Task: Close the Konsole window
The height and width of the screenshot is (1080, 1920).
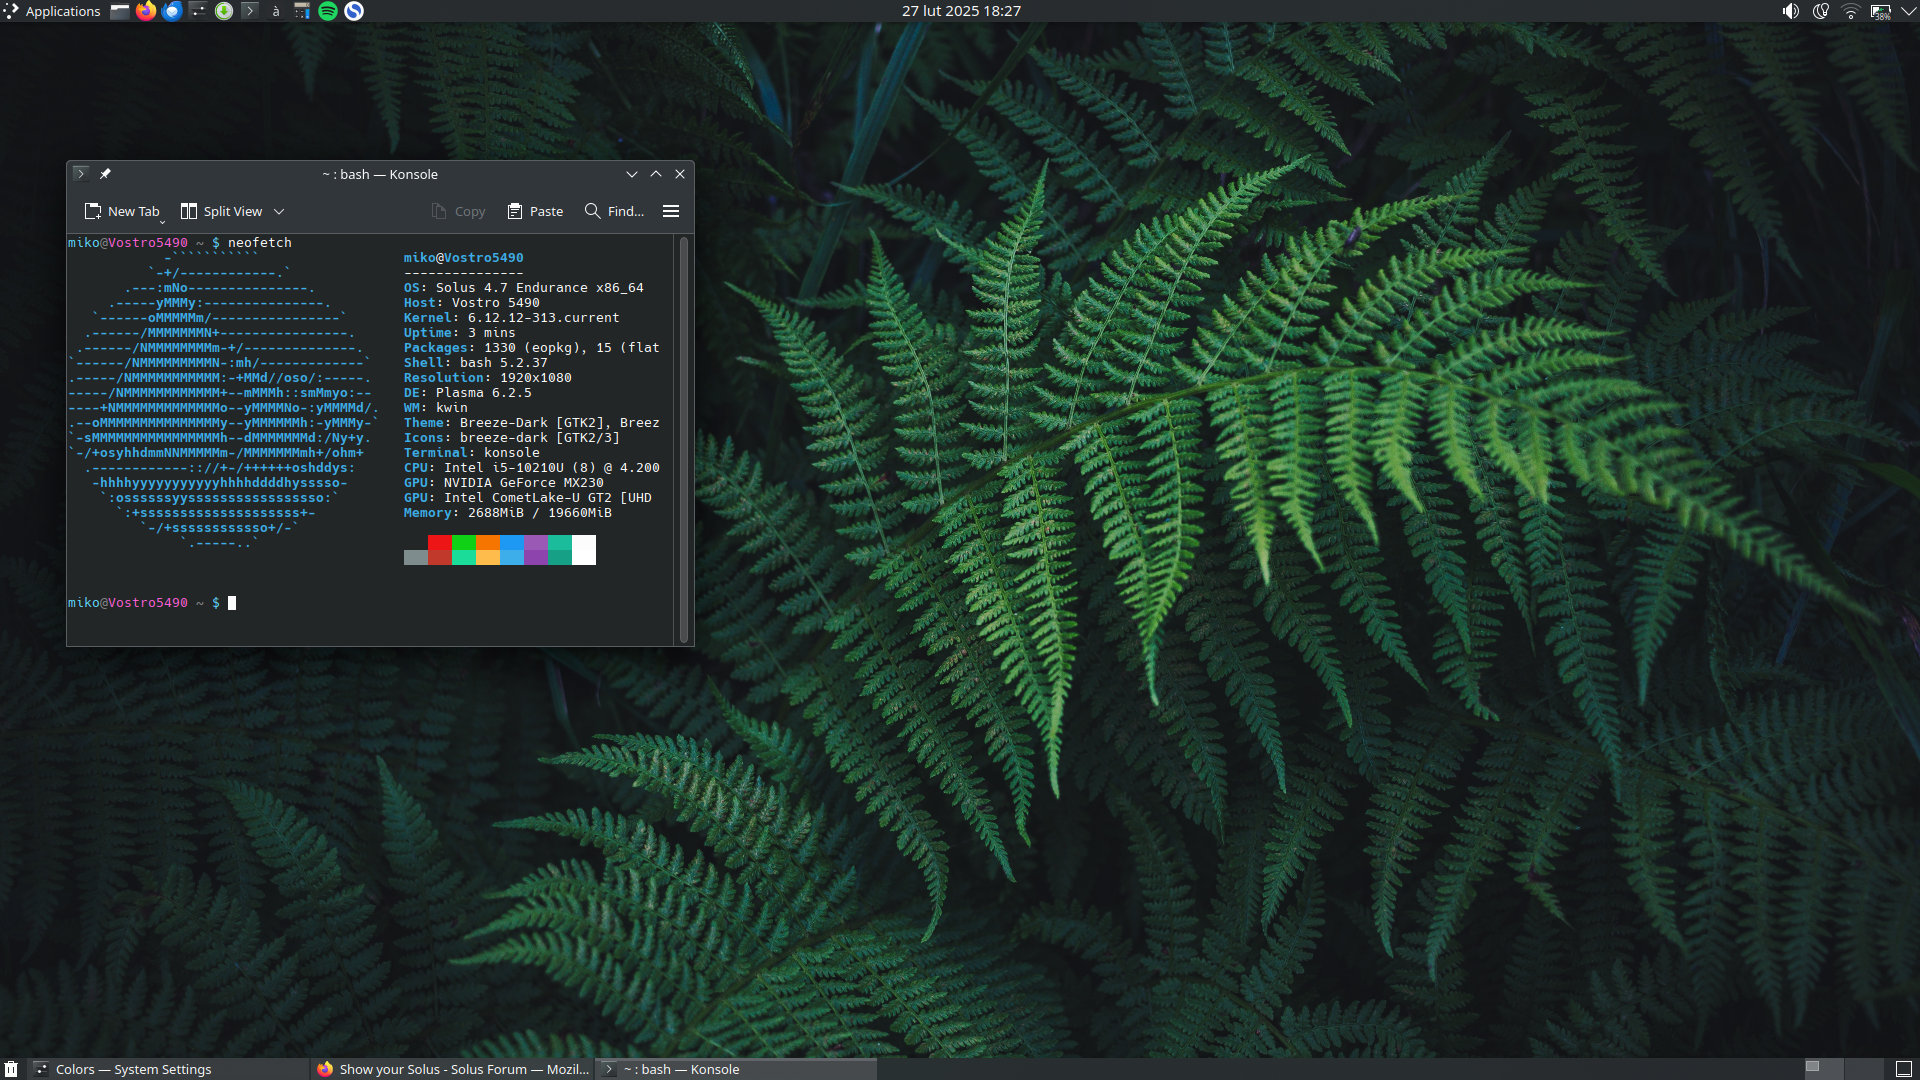Action: [x=680, y=174]
